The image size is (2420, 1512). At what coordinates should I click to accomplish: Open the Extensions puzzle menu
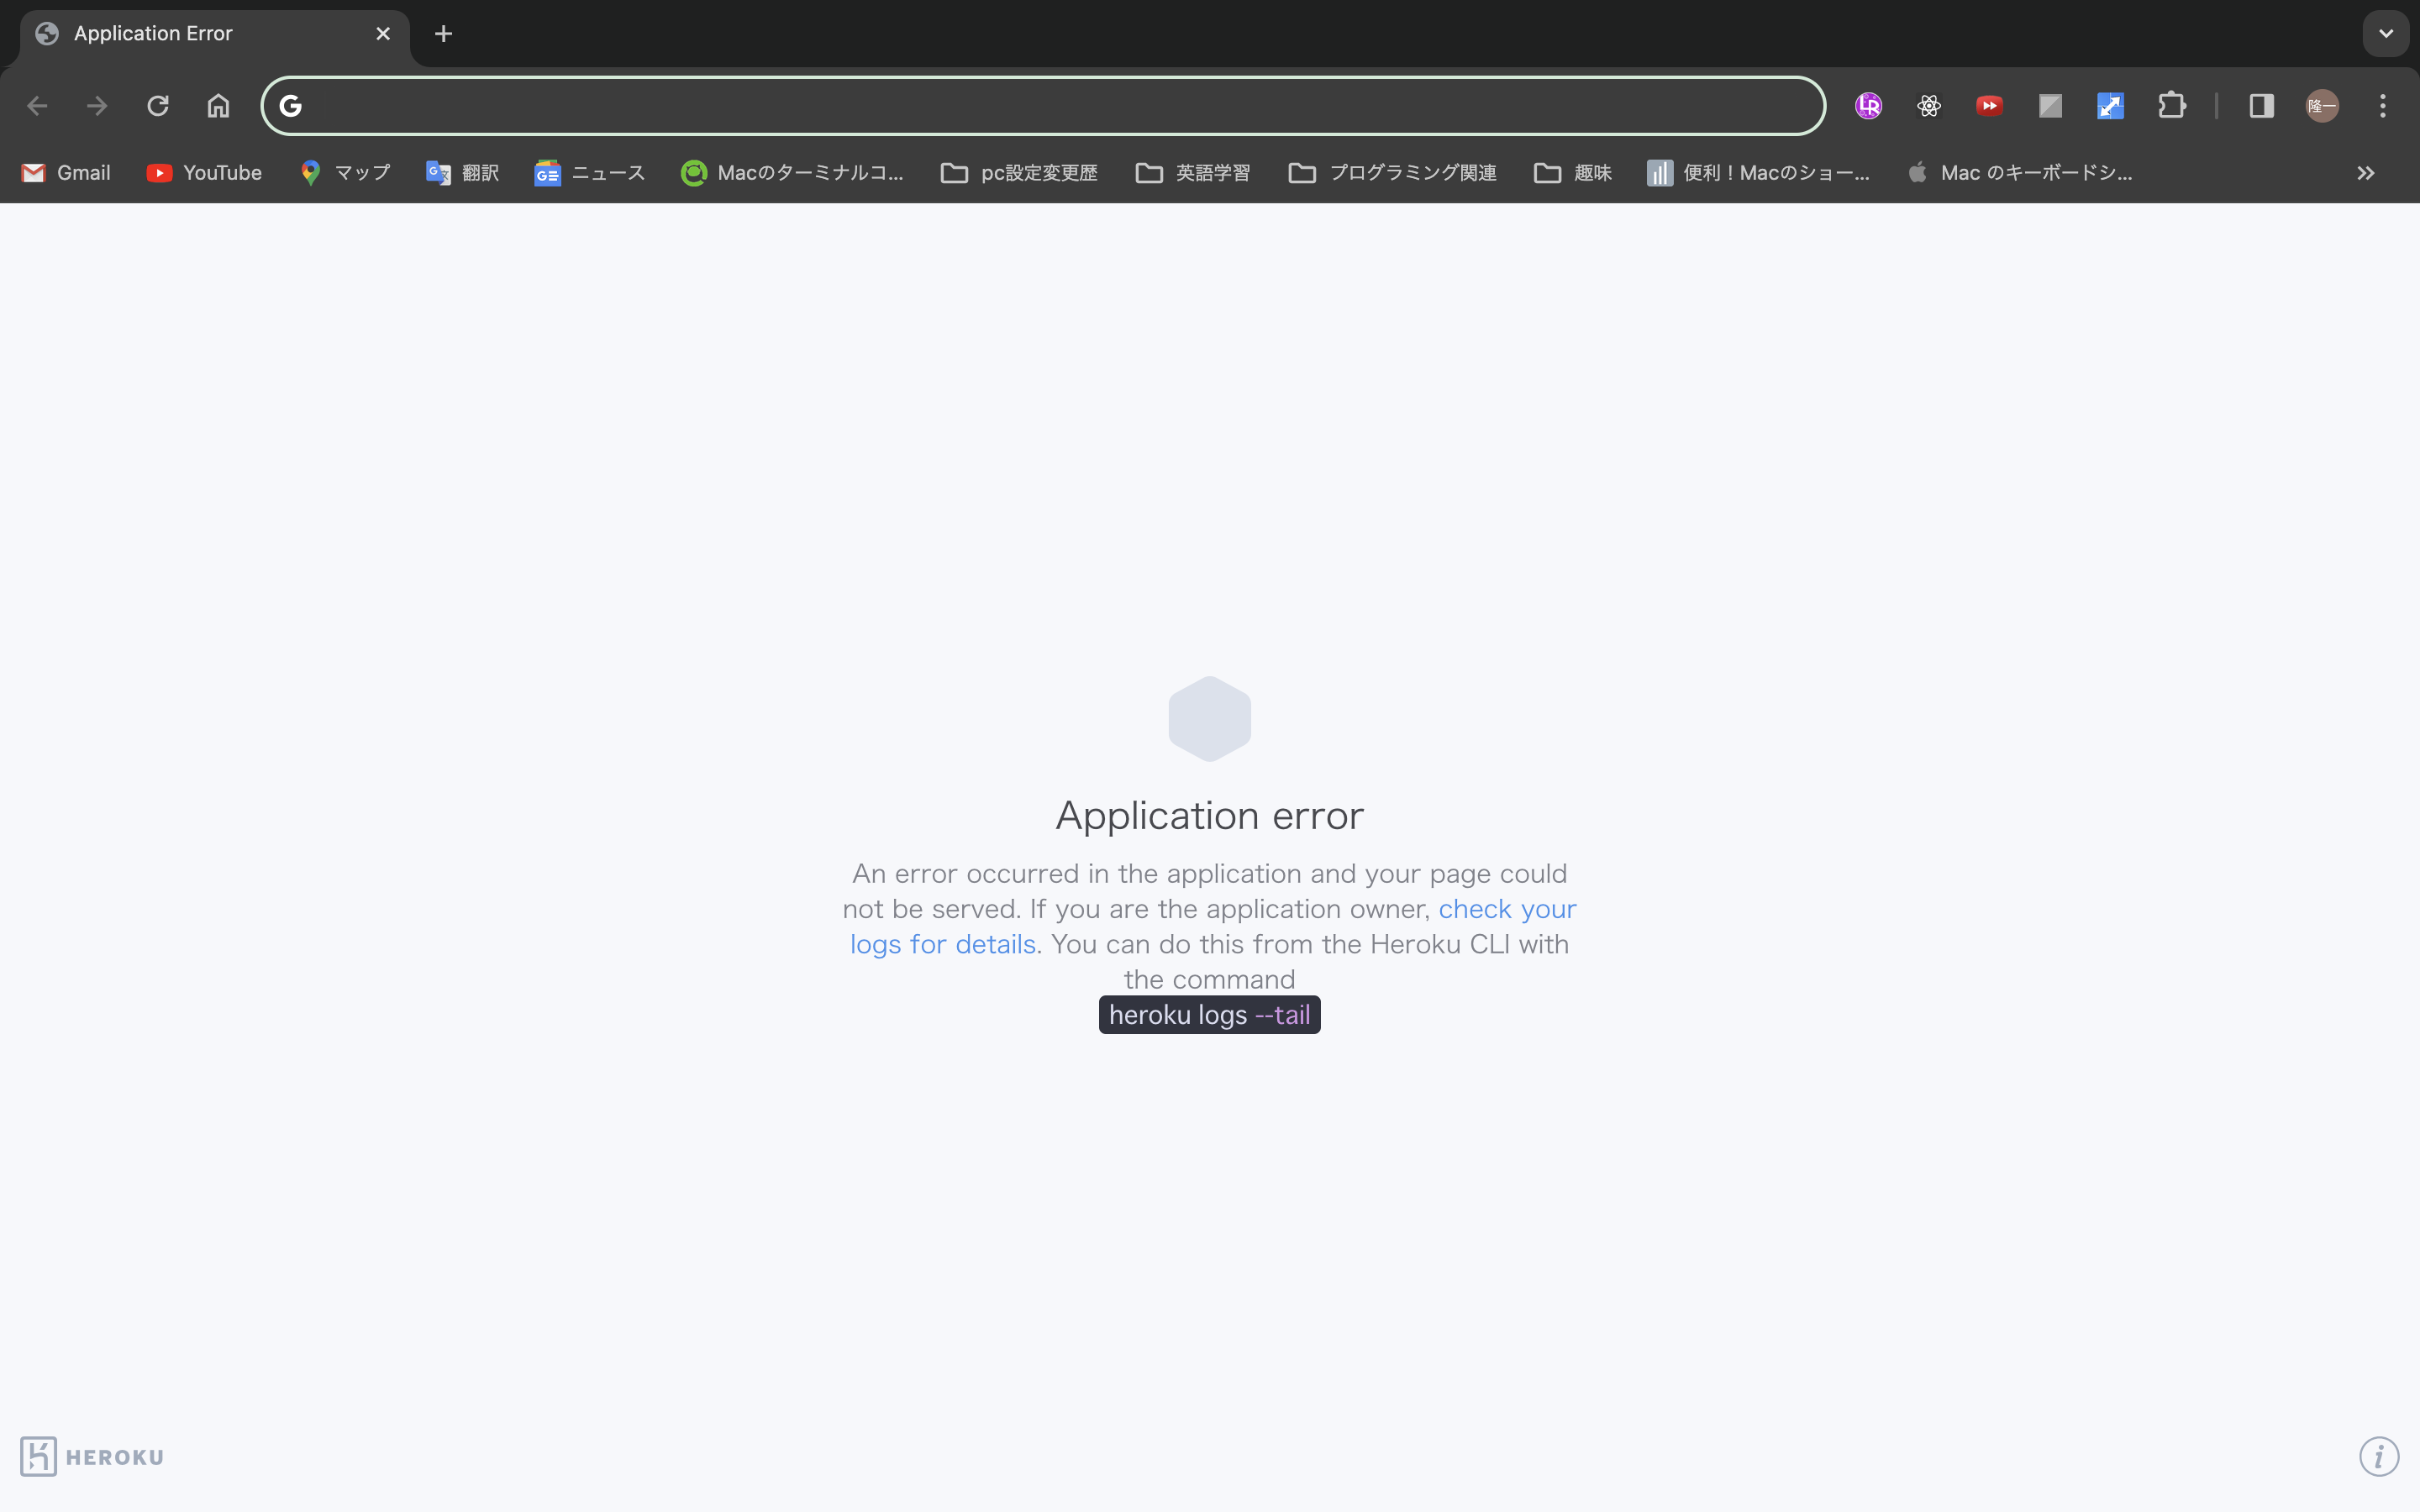(2171, 106)
